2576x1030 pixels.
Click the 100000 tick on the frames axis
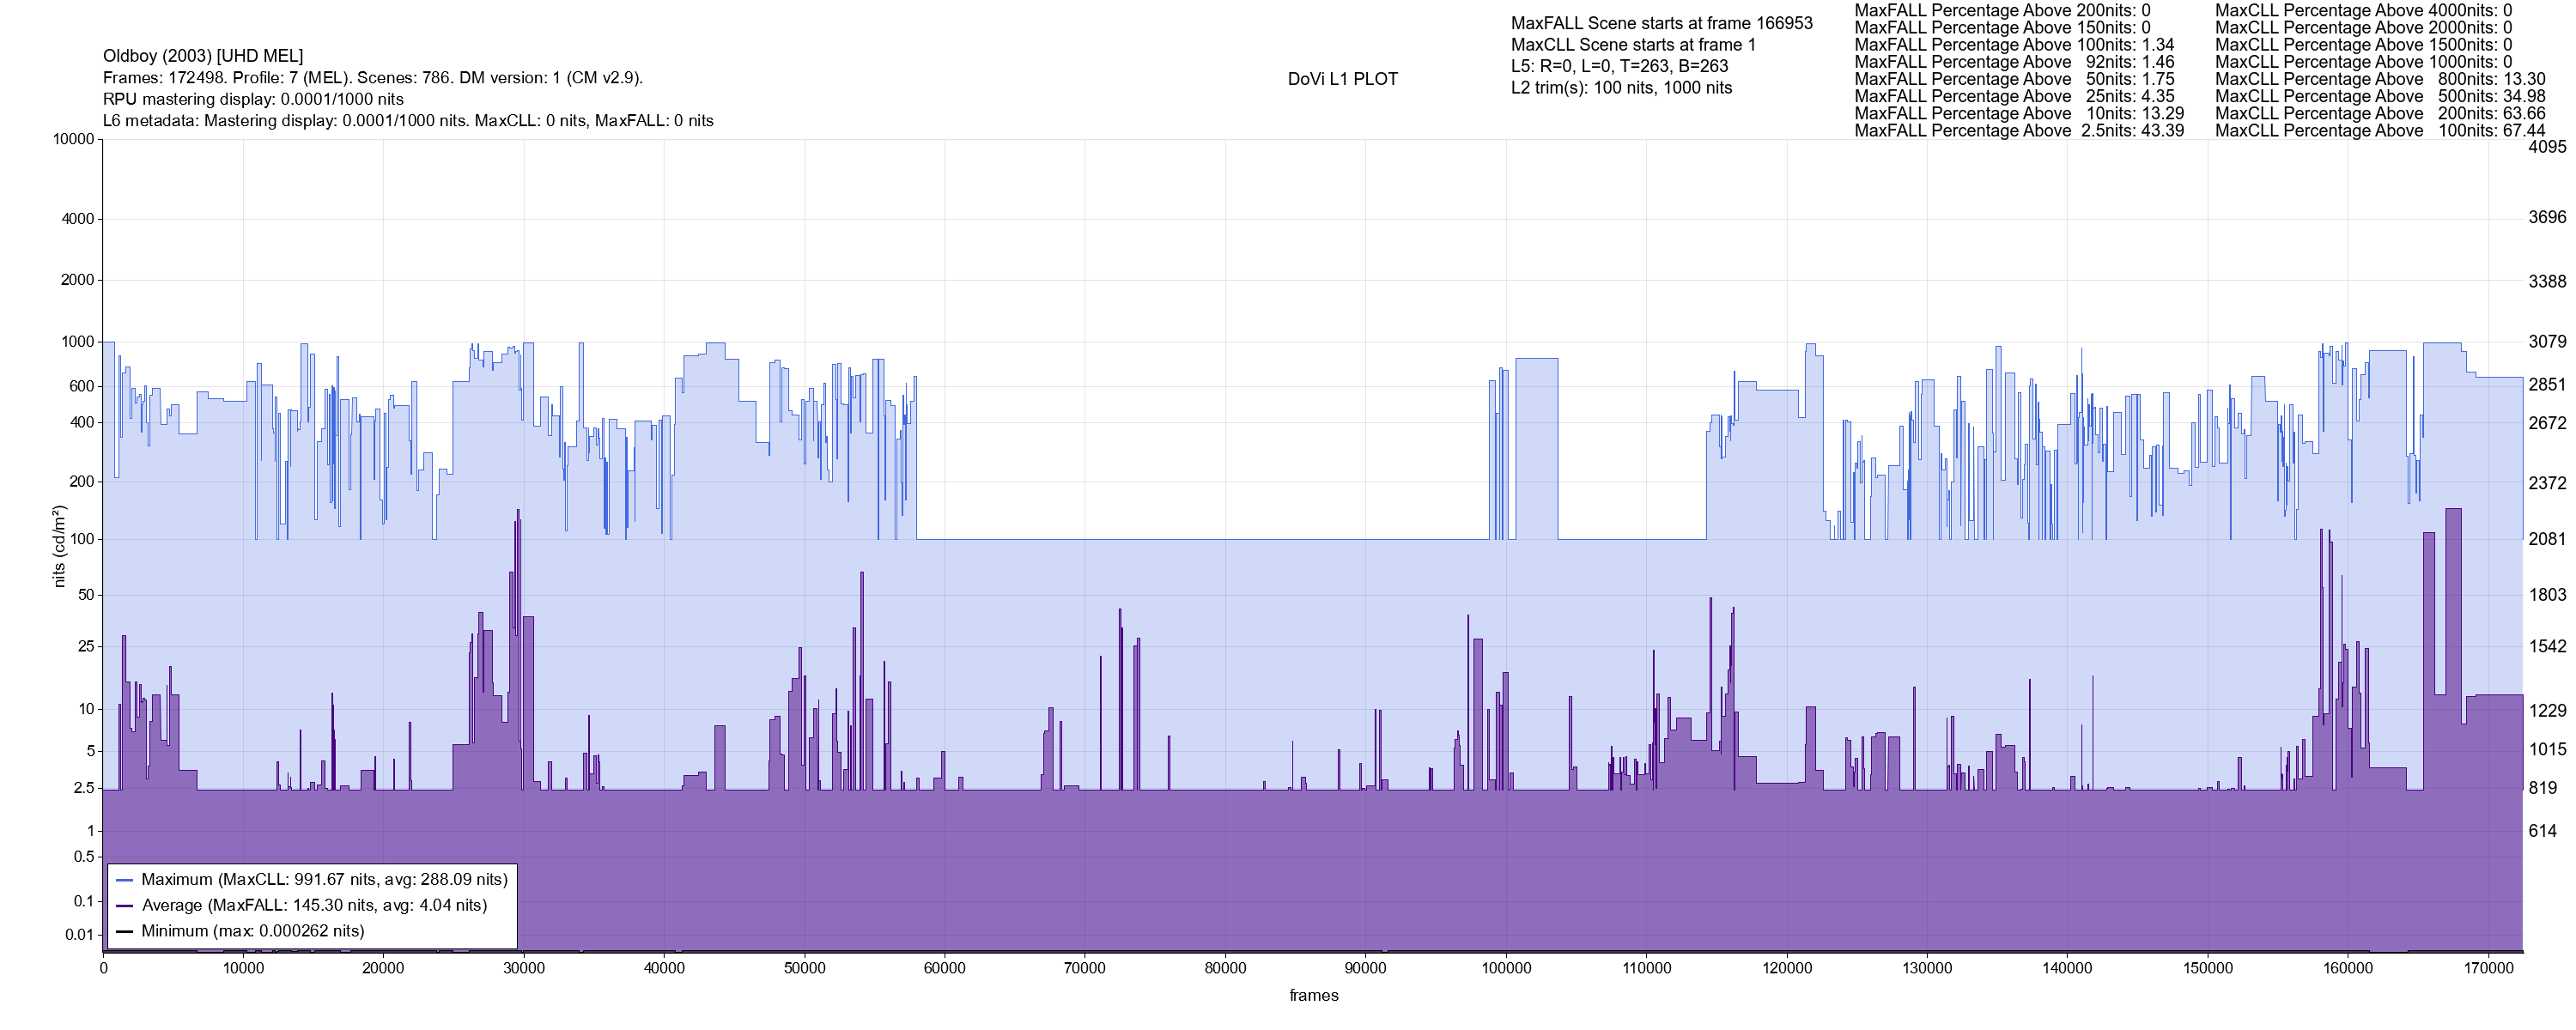tap(1505, 968)
